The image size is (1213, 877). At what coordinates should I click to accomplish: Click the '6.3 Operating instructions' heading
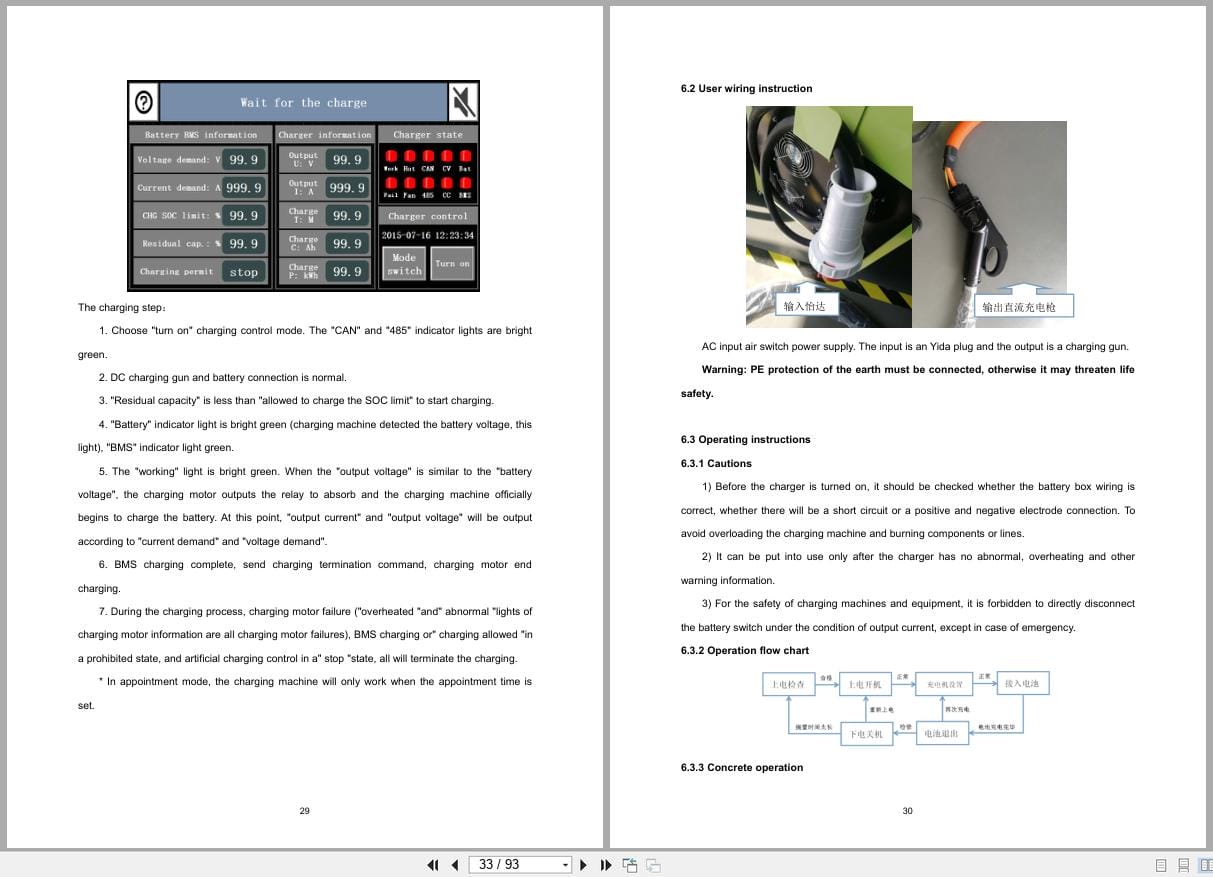coord(745,440)
